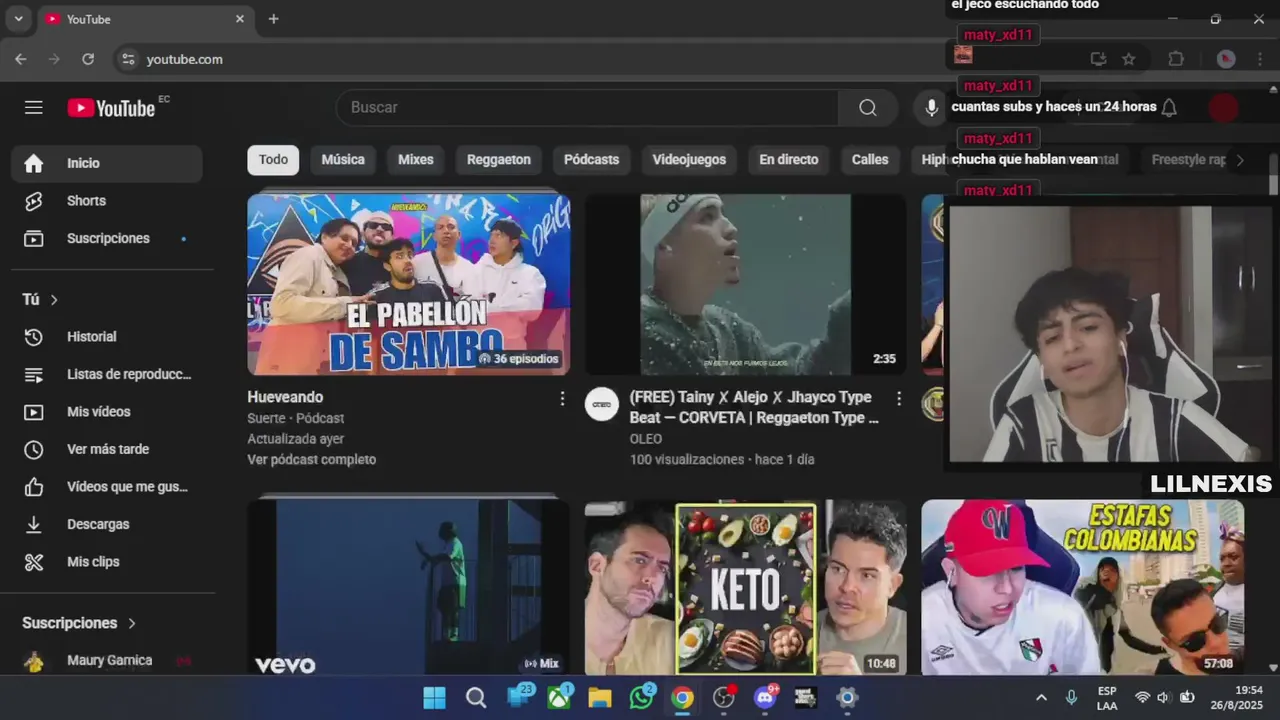Expand the Suscripciones section header

79,623
